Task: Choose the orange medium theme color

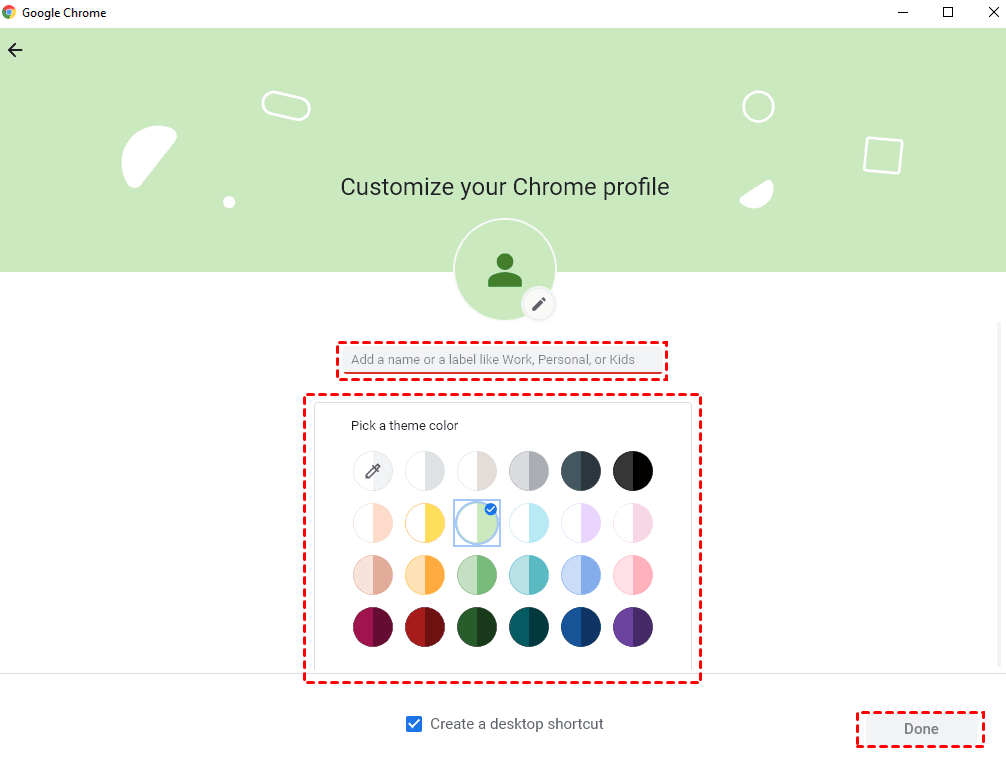Action: 425,575
